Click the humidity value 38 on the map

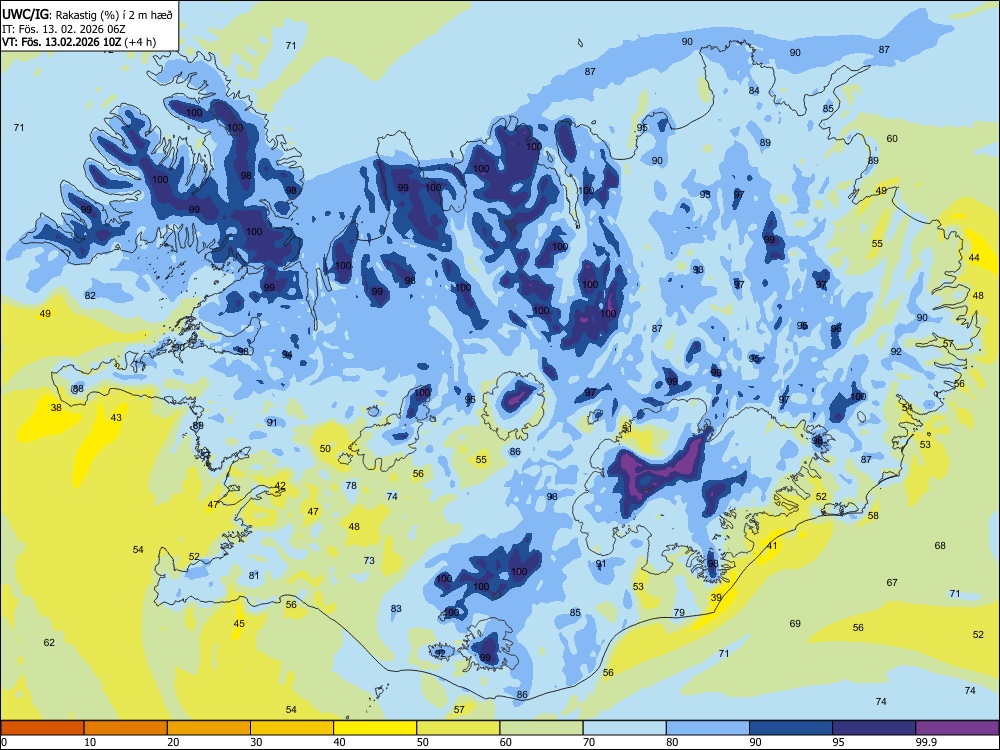point(56,408)
